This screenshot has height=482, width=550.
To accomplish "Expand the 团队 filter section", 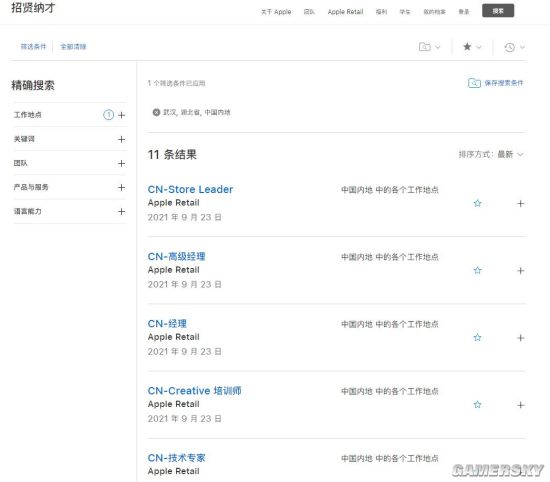I will click(121, 163).
